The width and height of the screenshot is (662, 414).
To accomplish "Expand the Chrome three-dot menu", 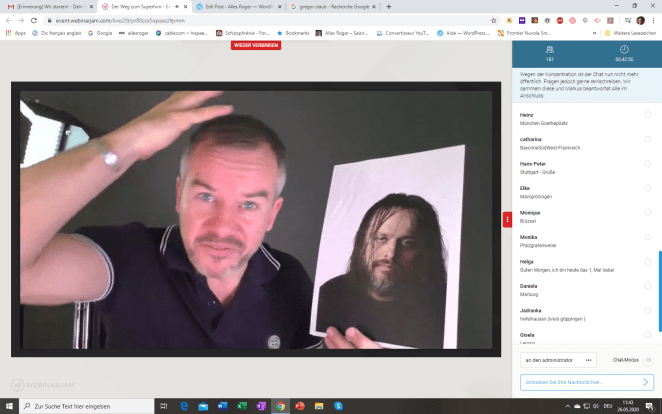I will coord(654,19).
